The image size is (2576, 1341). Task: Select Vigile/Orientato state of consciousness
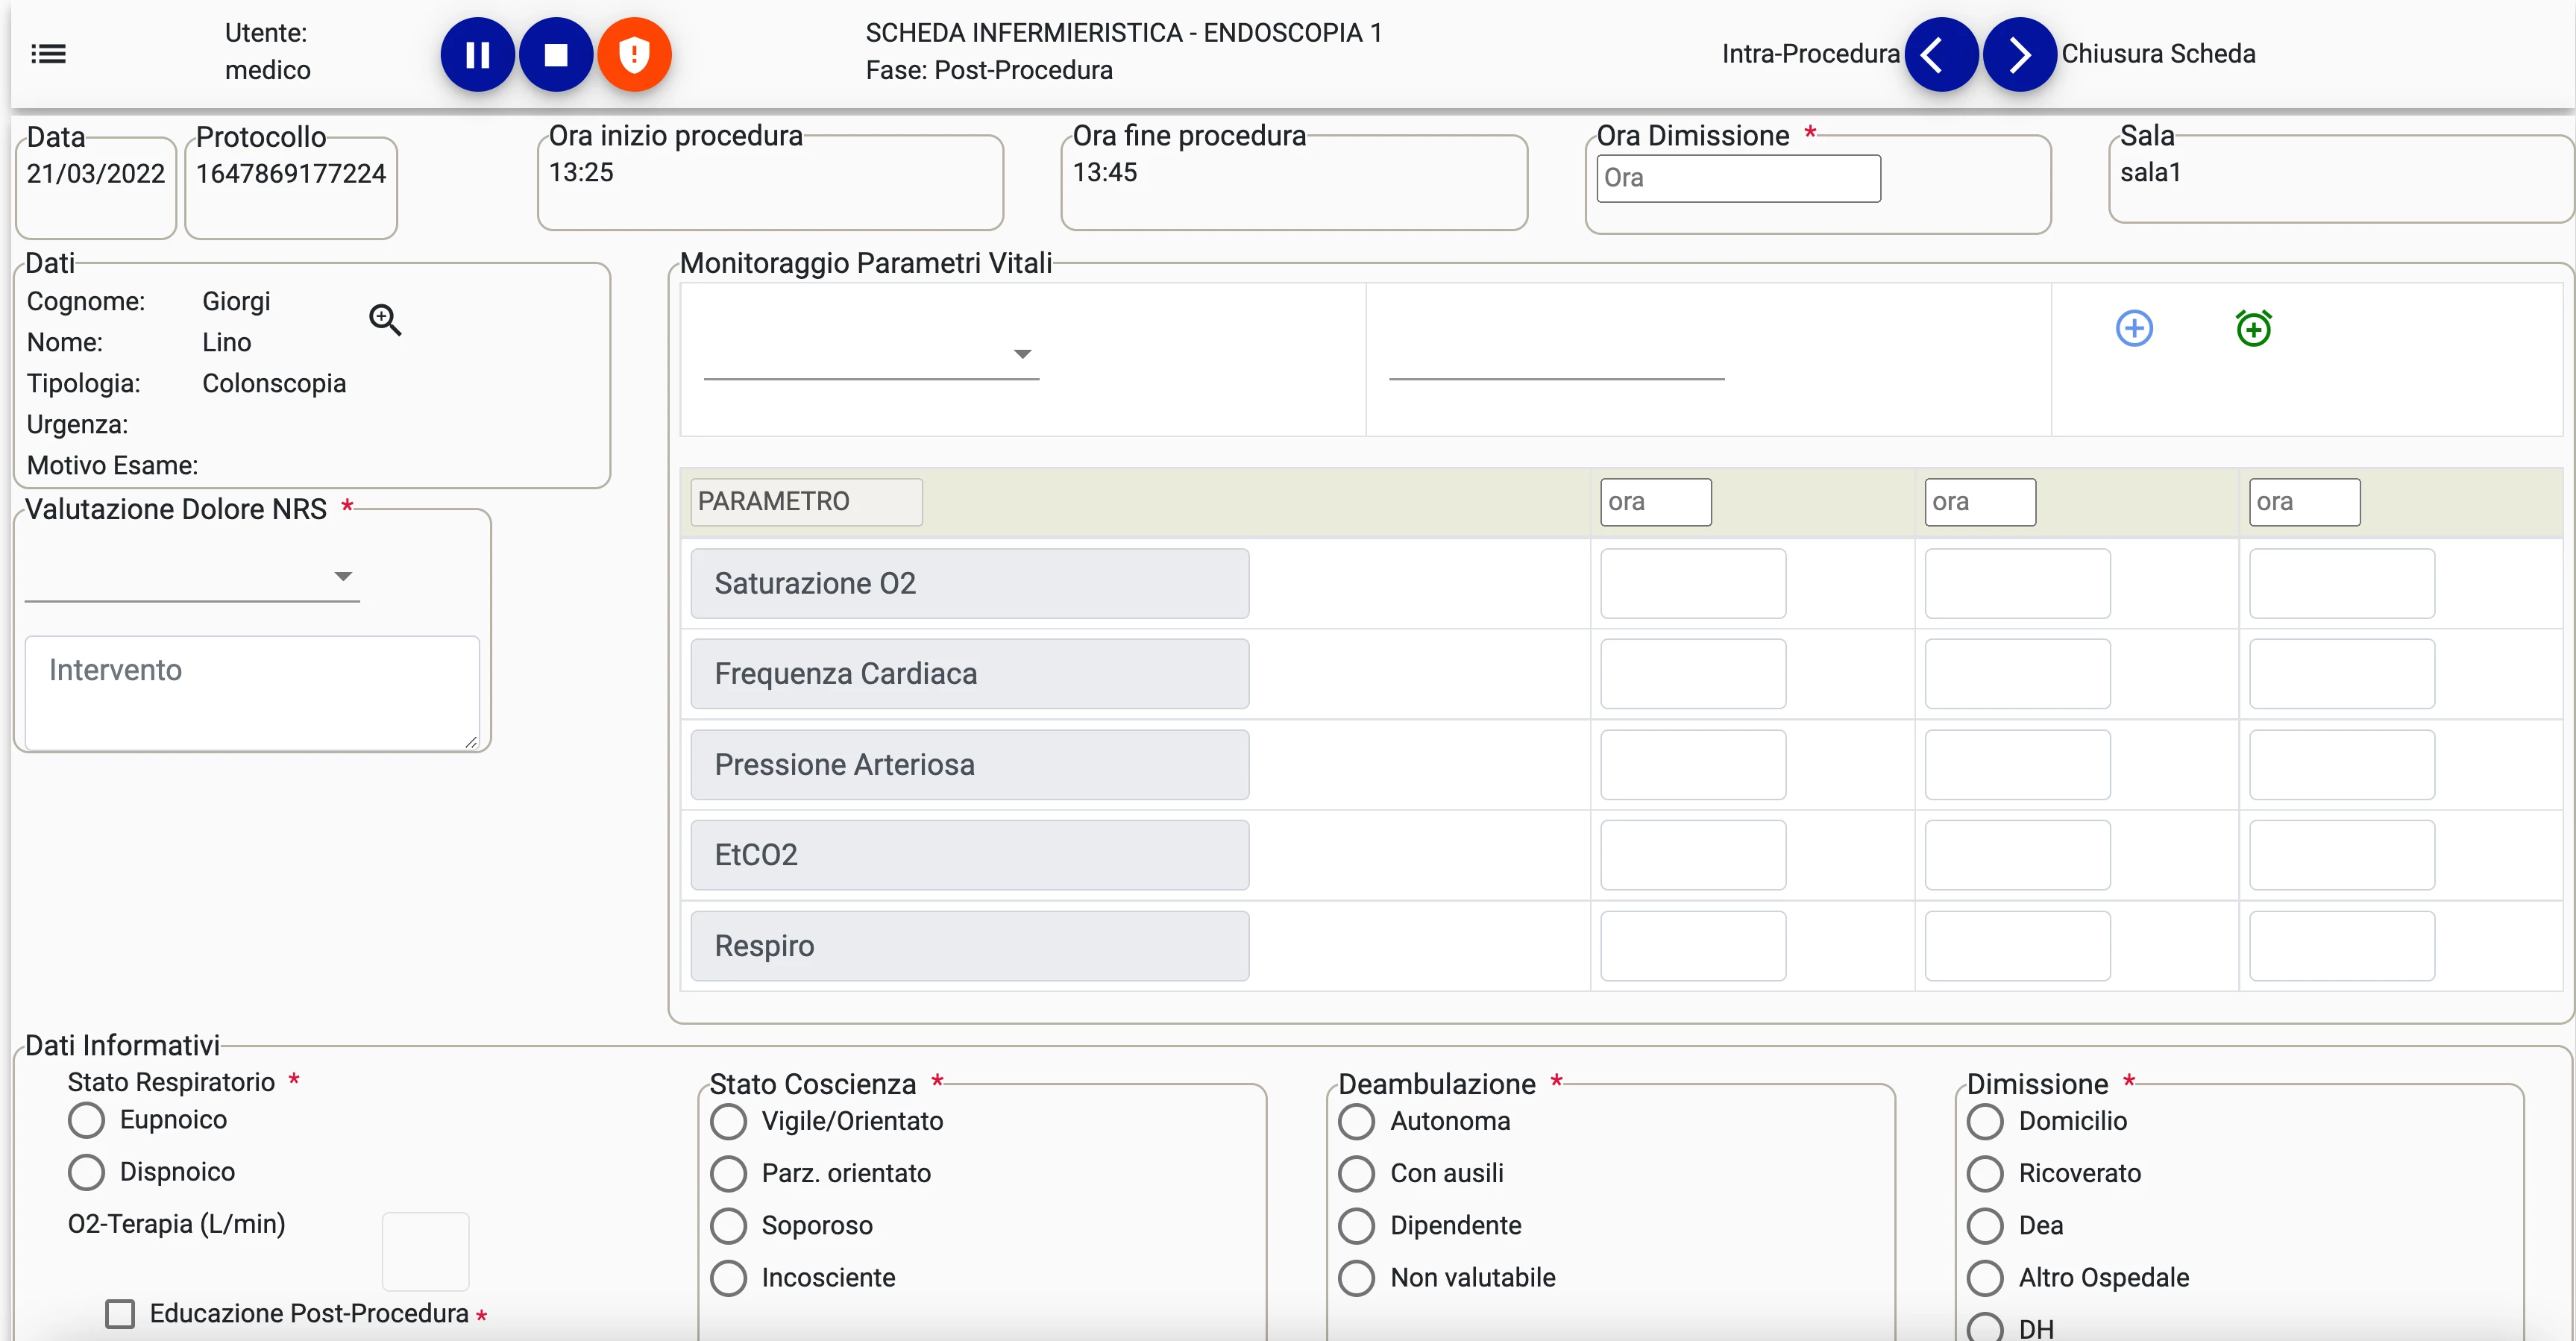tap(729, 1122)
